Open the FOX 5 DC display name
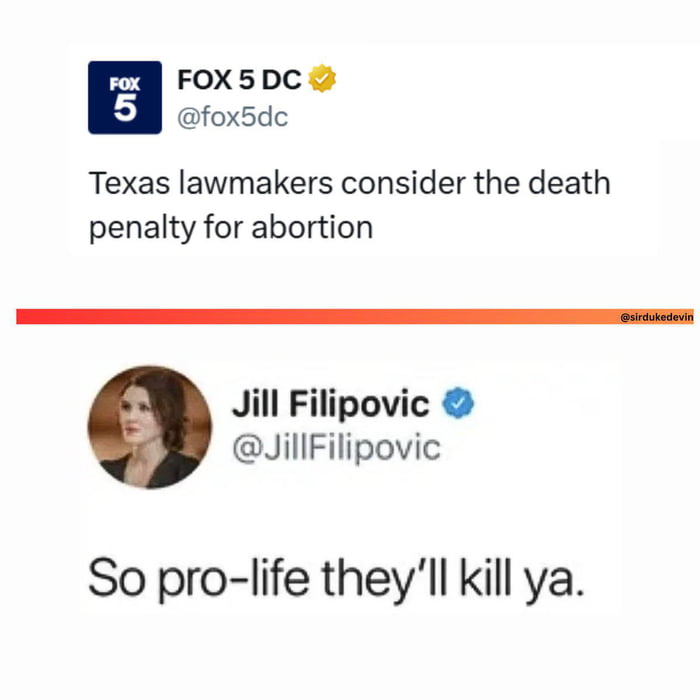Viewport: 700px width, 700px height. click(x=239, y=80)
